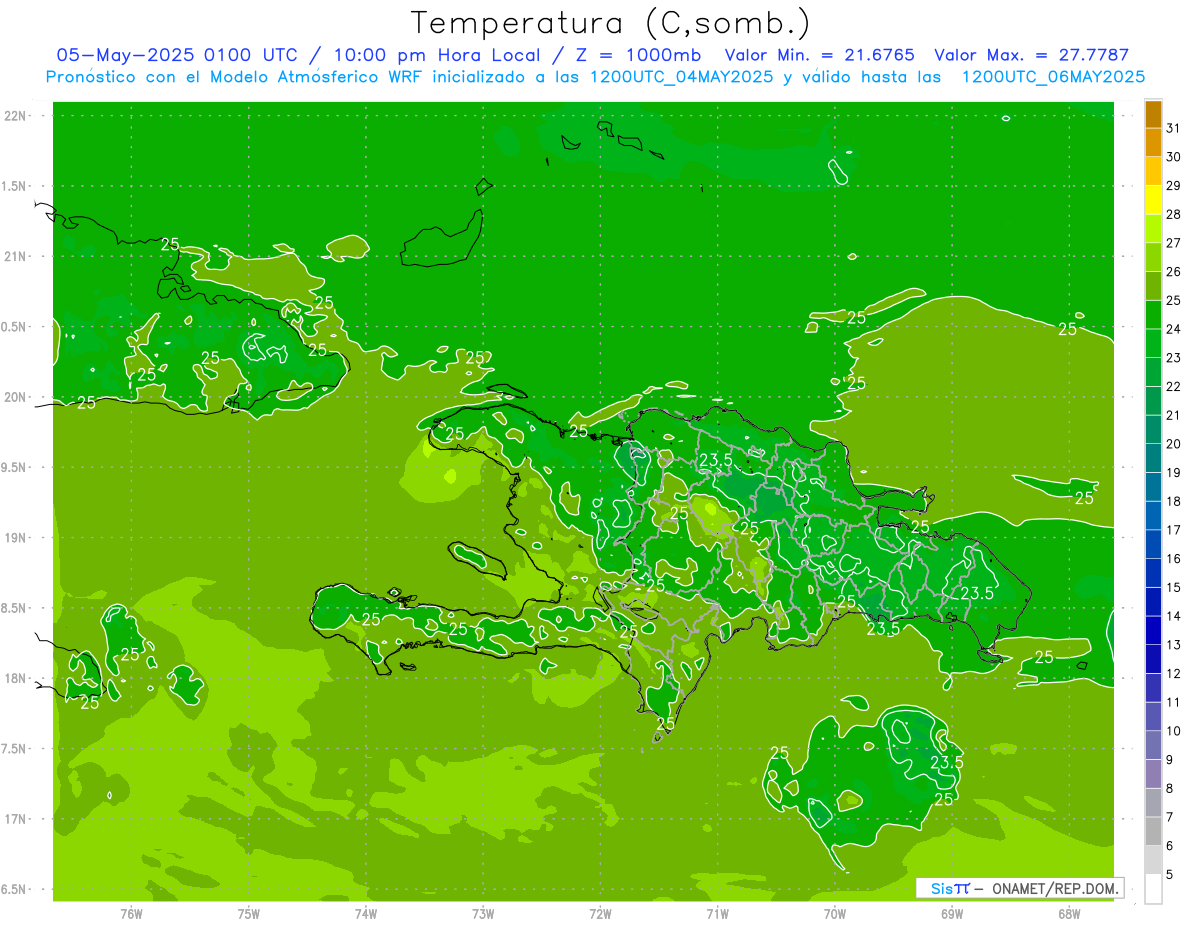Screen dimensions: 1200x927
Task: Click the '20N' latitude axis label
Action: point(15,397)
